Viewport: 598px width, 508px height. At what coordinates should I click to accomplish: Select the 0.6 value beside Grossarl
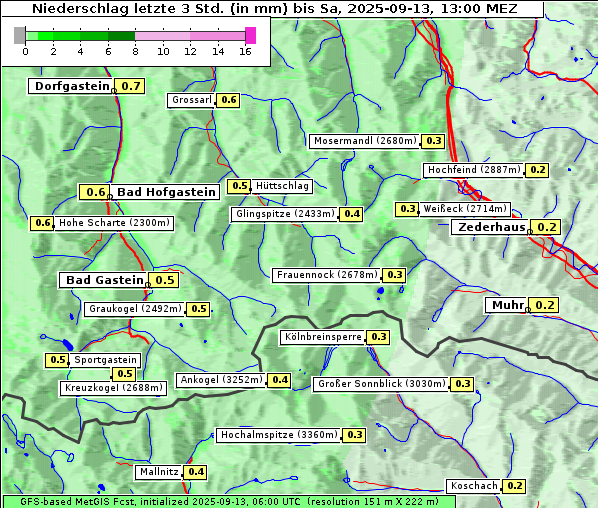pyautogui.click(x=228, y=100)
